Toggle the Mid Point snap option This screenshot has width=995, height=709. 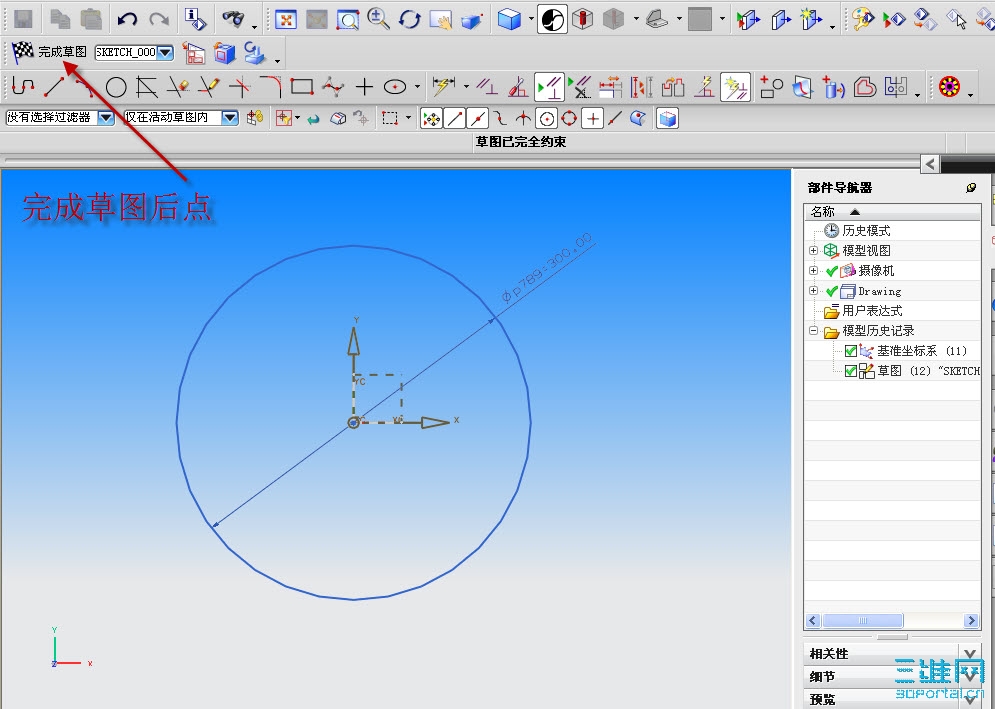pyautogui.click(x=478, y=118)
